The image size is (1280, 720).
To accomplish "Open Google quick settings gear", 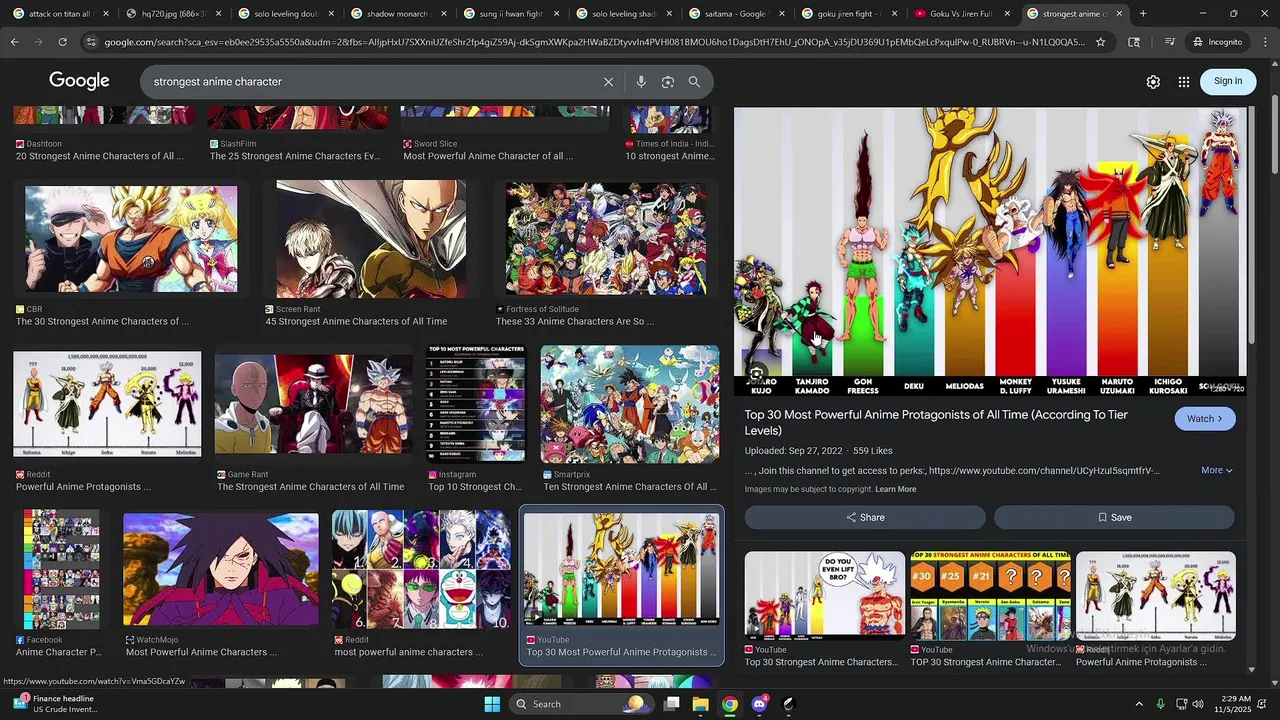I will click(1153, 82).
